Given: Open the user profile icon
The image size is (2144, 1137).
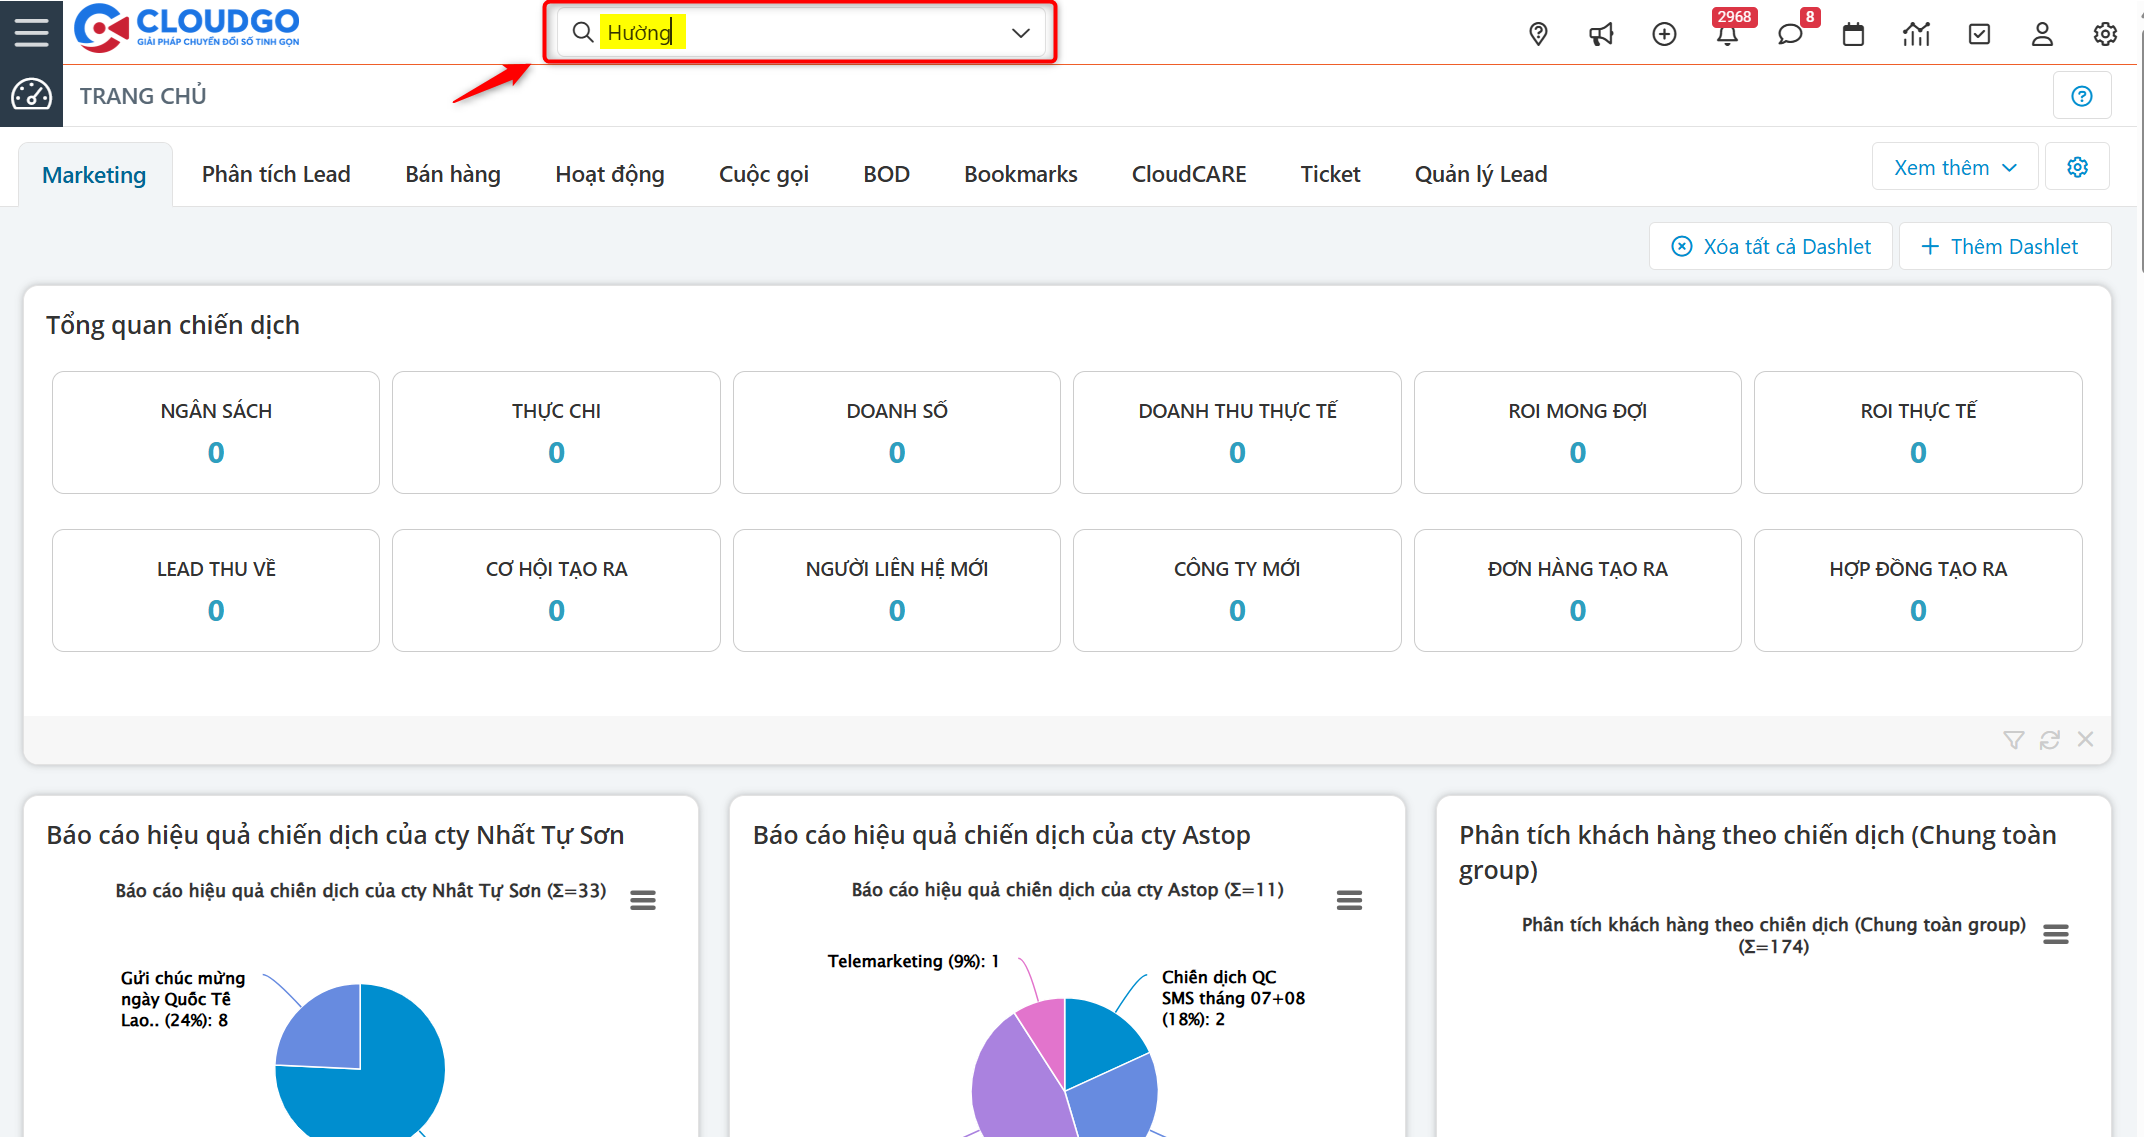Looking at the screenshot, I should pos(2042,34).
